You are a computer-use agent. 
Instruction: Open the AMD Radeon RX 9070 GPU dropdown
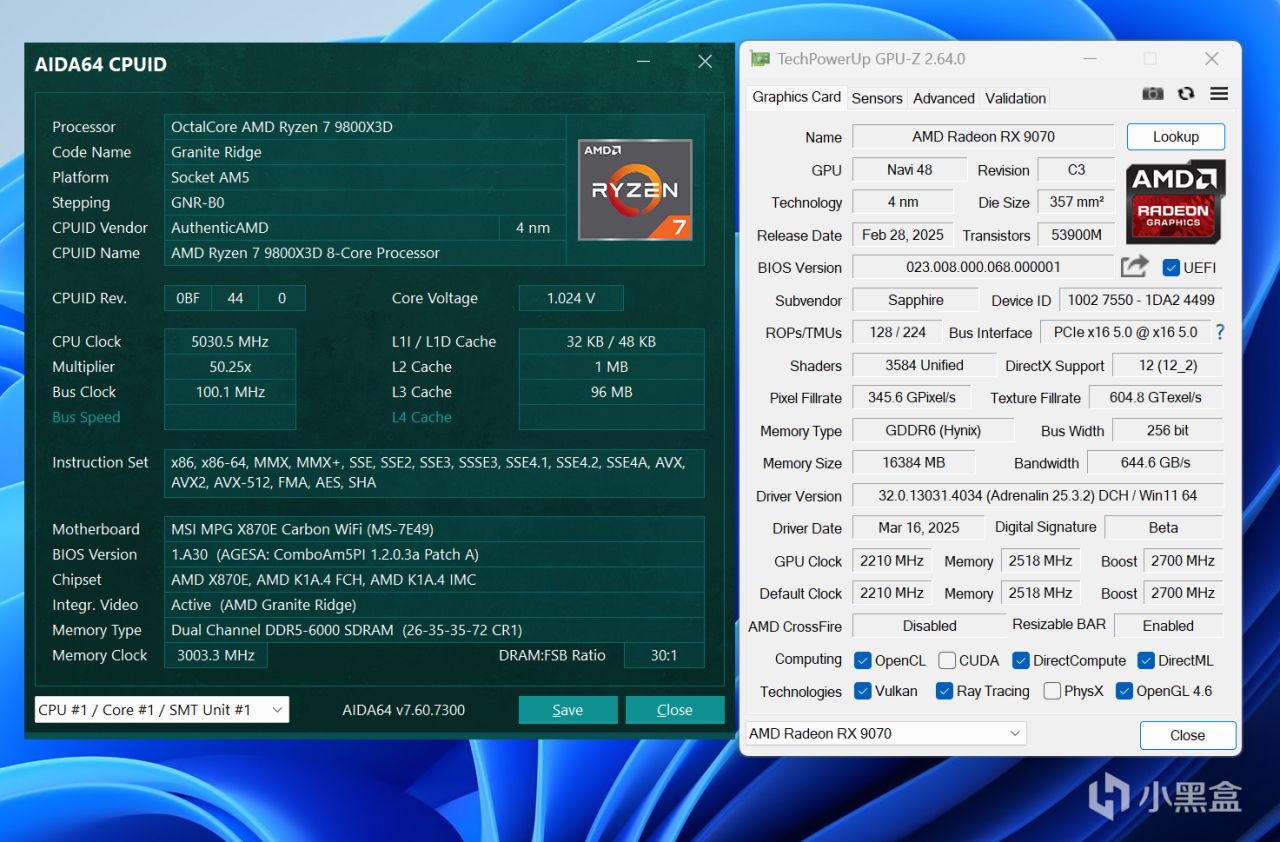pos(886,733)
